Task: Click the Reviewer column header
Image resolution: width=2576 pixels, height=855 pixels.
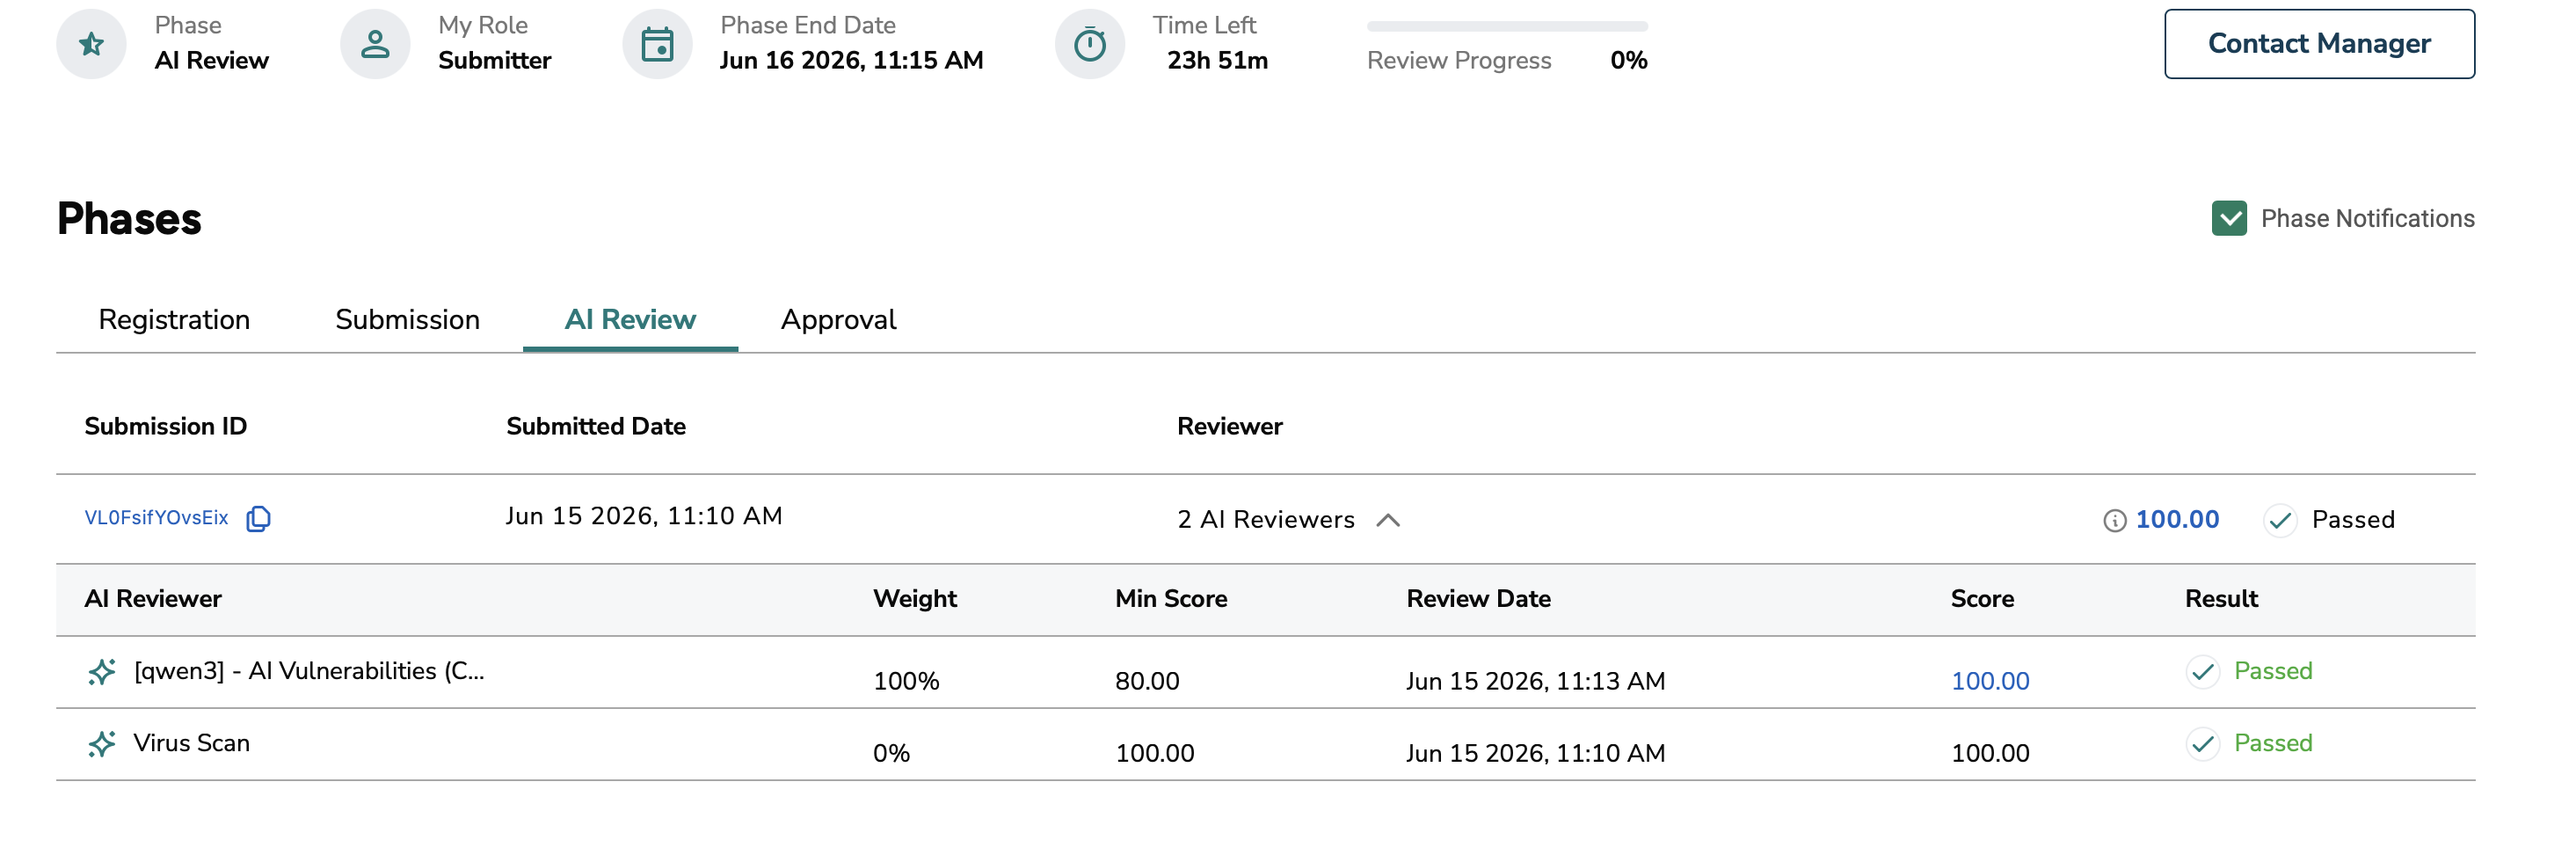Action: pos(1229,427)
